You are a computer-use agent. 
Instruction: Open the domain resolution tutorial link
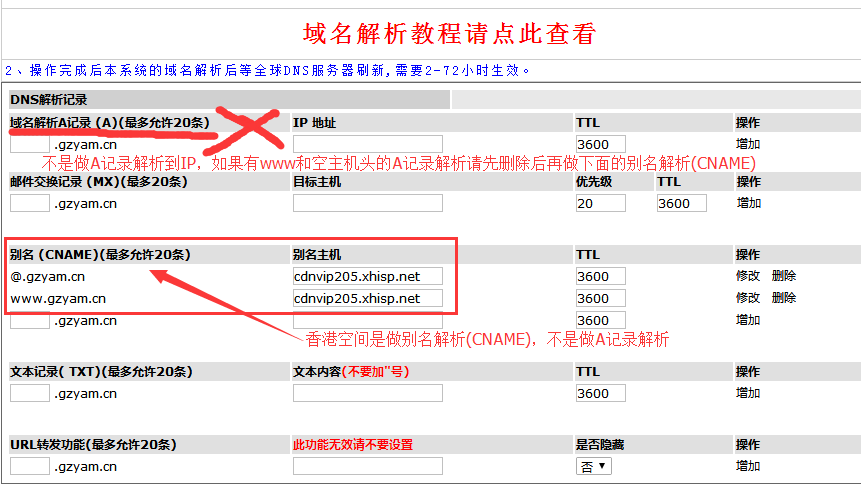tap(449, 34)
